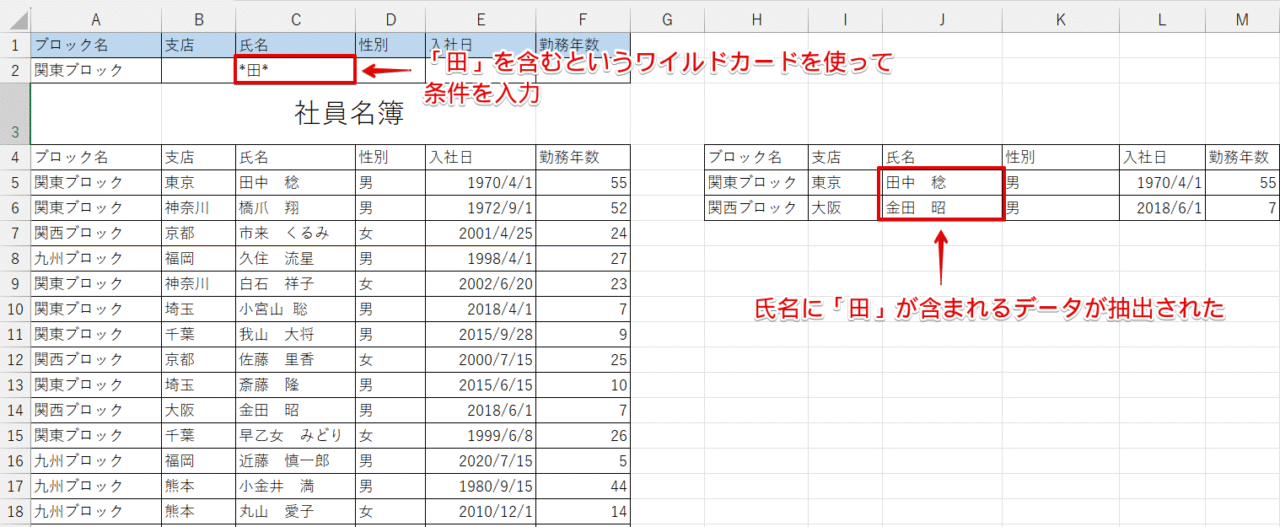The width and height of the screenshot is (1280, 527).
Task: Select row header 1
Action: click(x=15, y=45)
